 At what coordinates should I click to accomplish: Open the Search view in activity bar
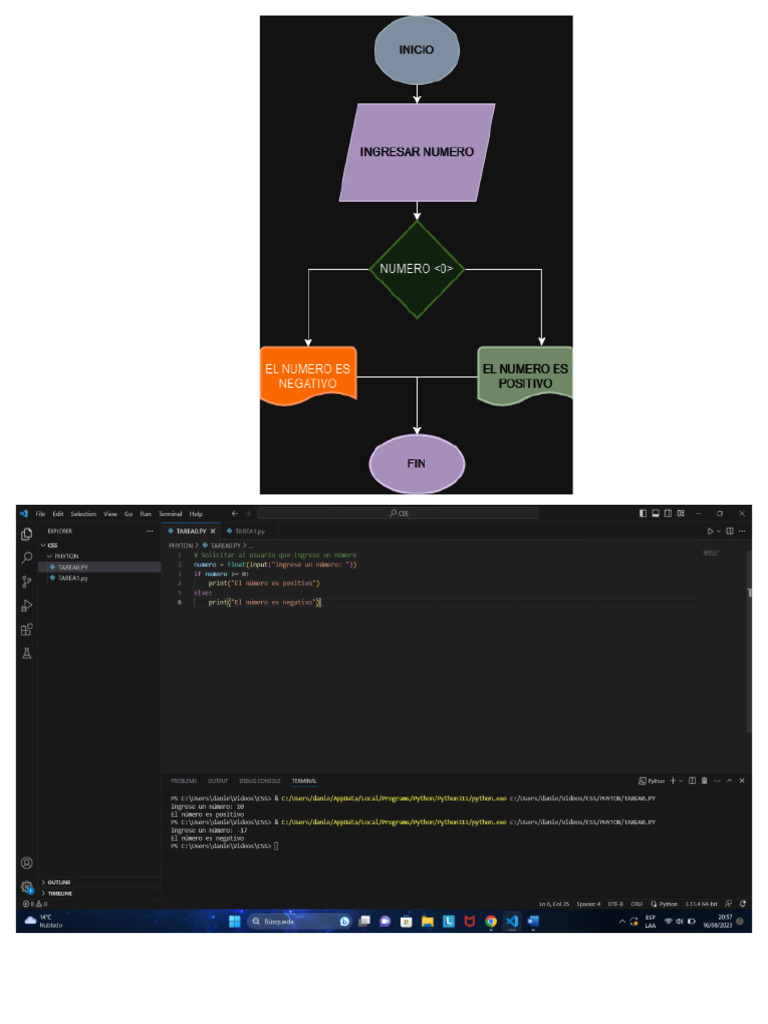pos(27,557)
